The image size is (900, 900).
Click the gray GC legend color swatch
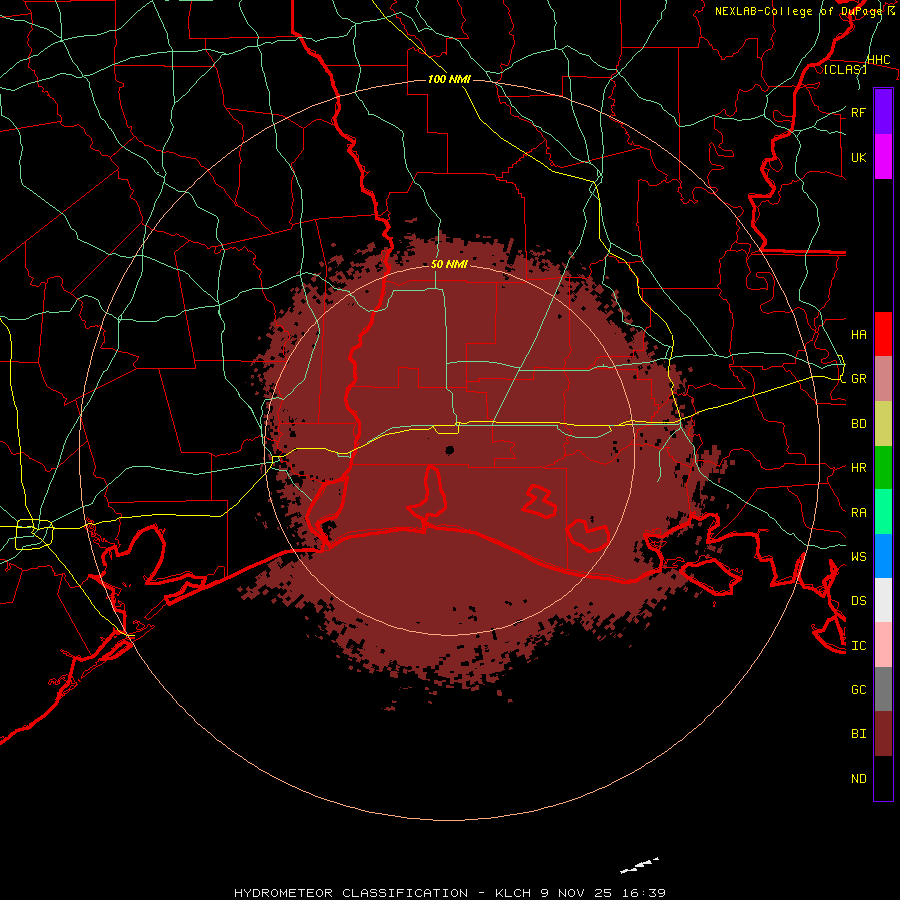coord(883,689)
